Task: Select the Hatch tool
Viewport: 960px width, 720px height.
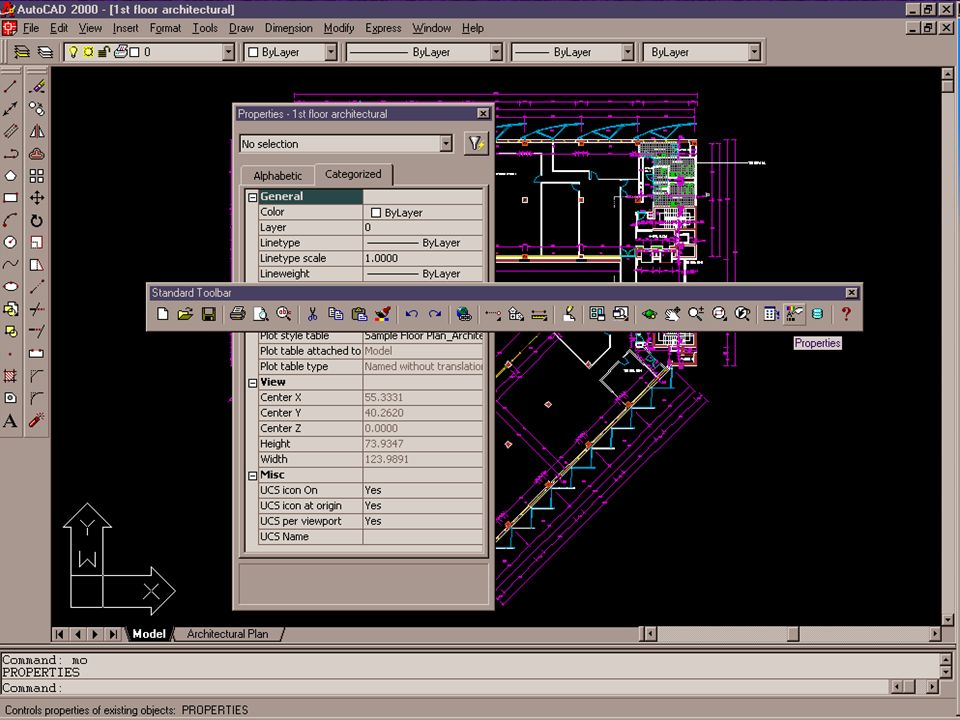Action: click(x=10, y=375)
